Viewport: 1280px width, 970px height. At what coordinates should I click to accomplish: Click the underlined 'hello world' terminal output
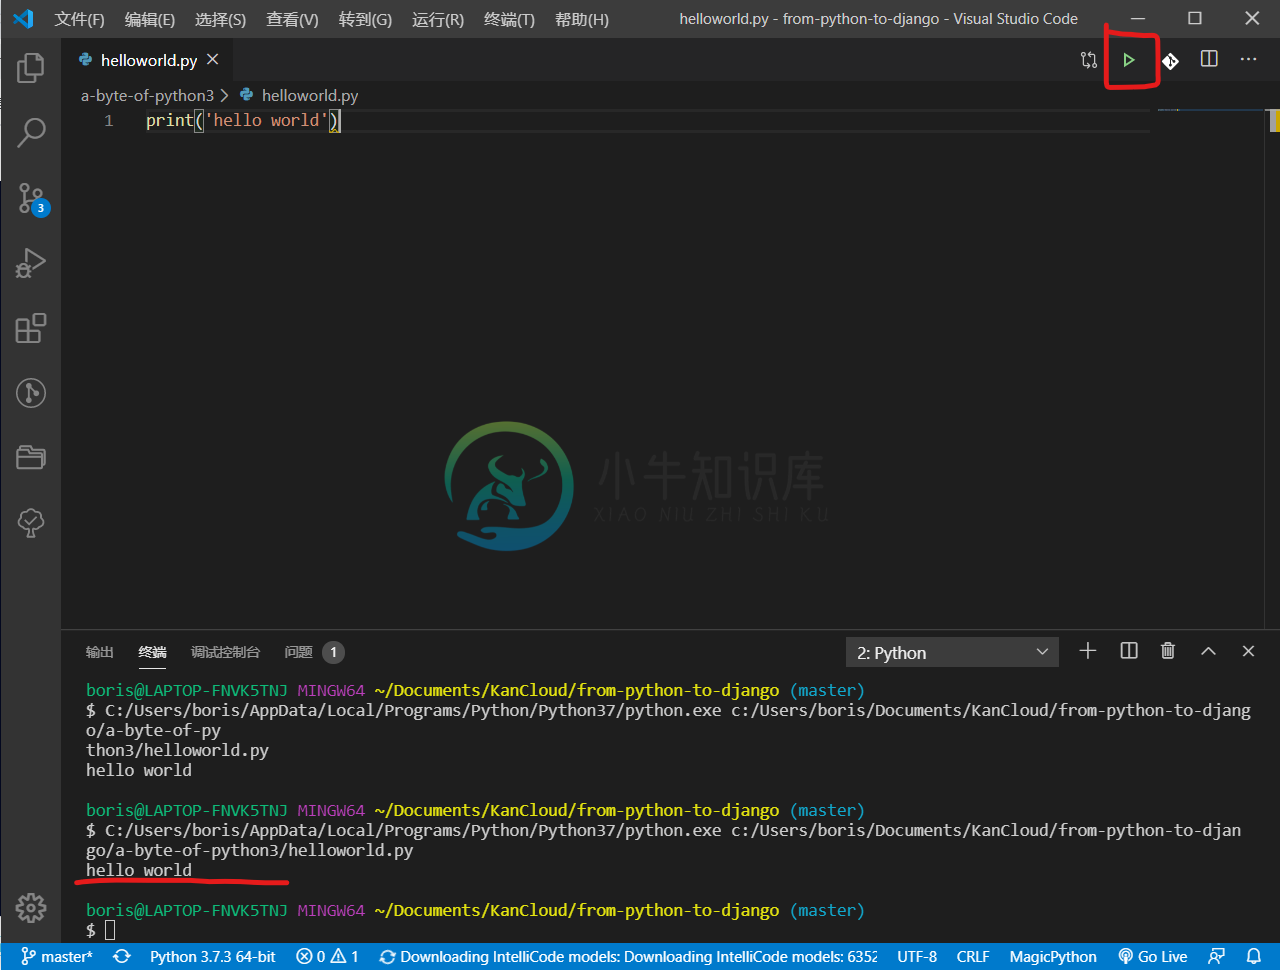point(139,870)
